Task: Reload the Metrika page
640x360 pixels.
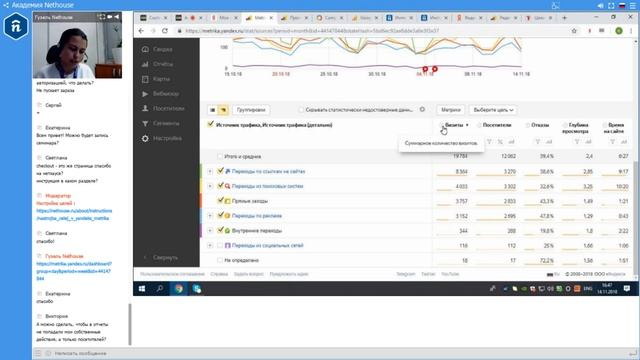Action: point(165,31)
